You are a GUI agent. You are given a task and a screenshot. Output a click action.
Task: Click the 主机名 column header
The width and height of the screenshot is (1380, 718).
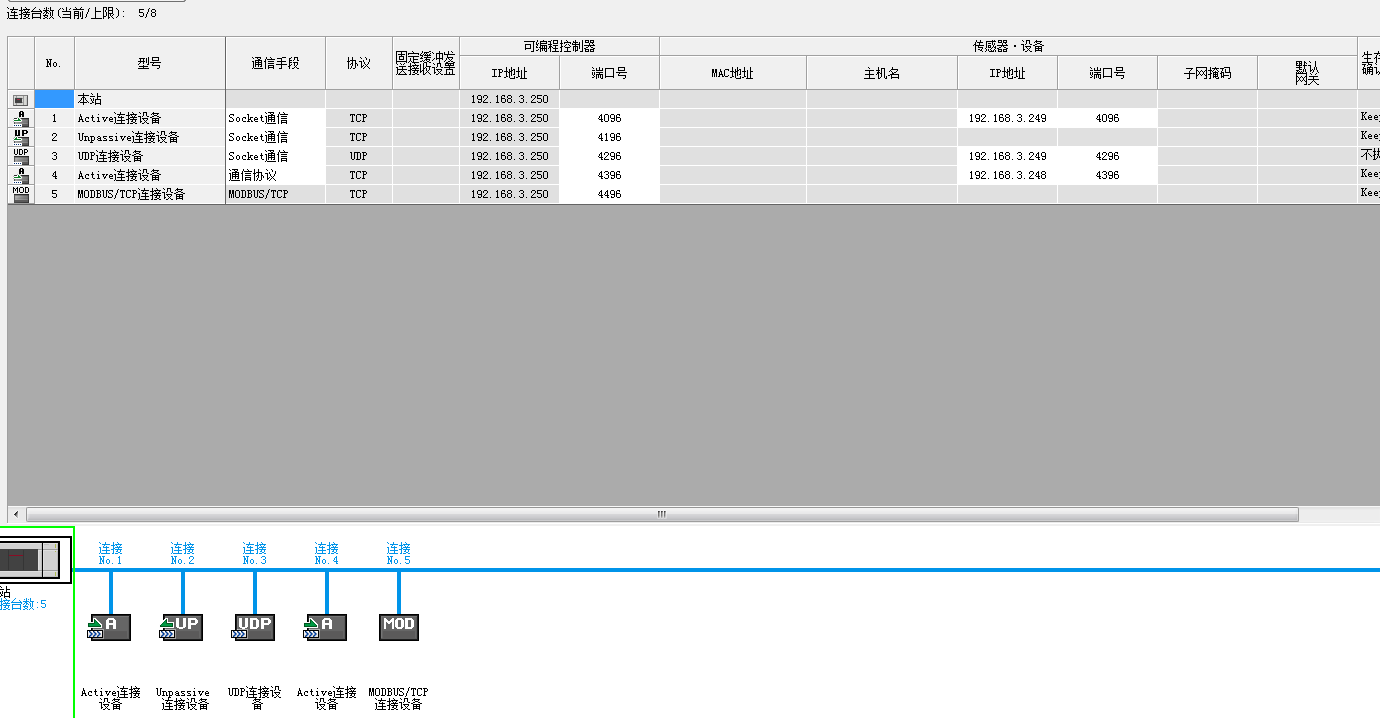(x=881, y=73)
